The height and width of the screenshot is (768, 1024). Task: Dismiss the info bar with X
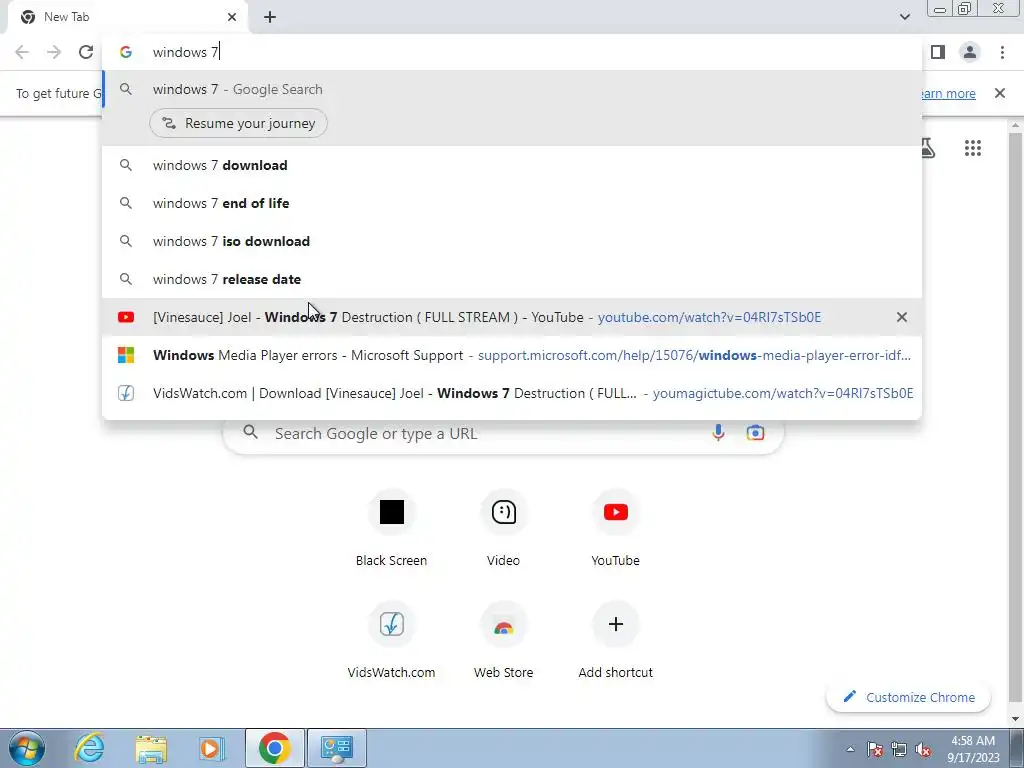click(999, 93)
